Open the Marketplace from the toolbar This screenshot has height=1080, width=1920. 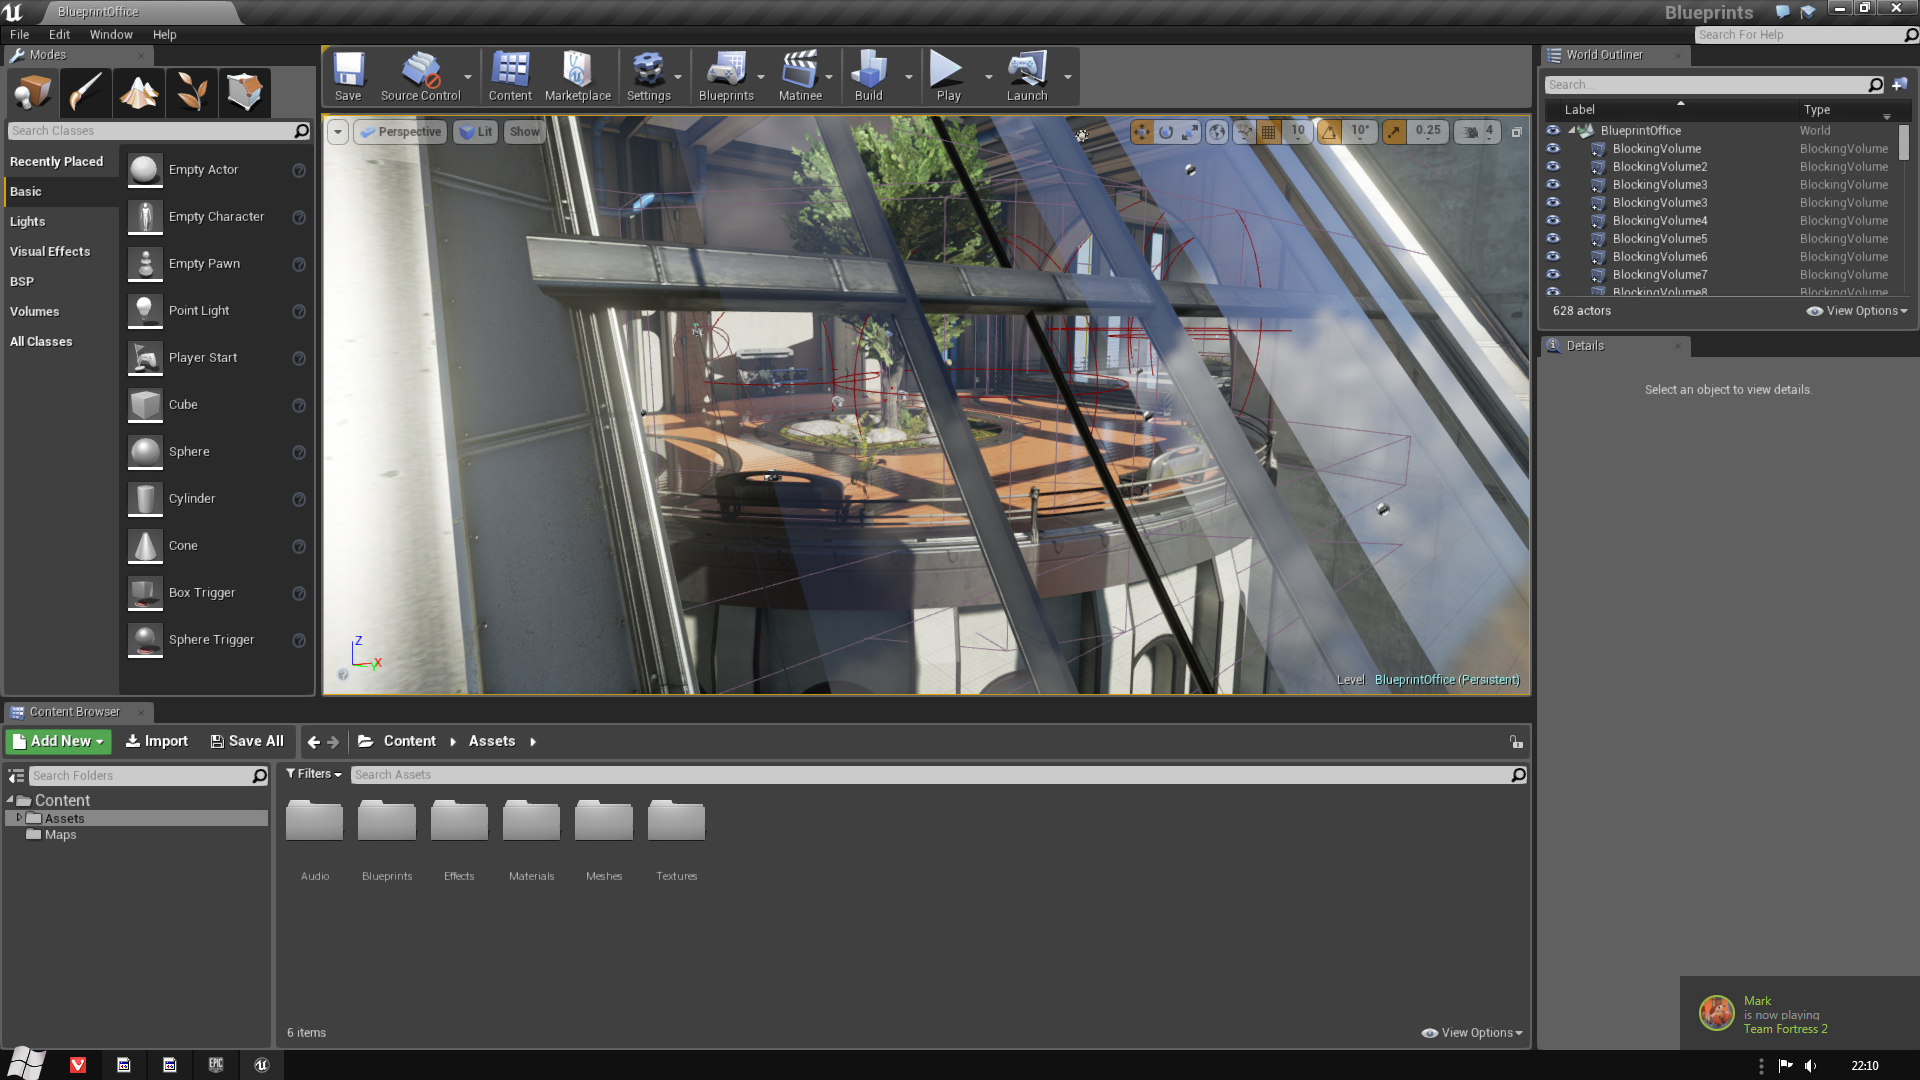click(x=577, y=77)
